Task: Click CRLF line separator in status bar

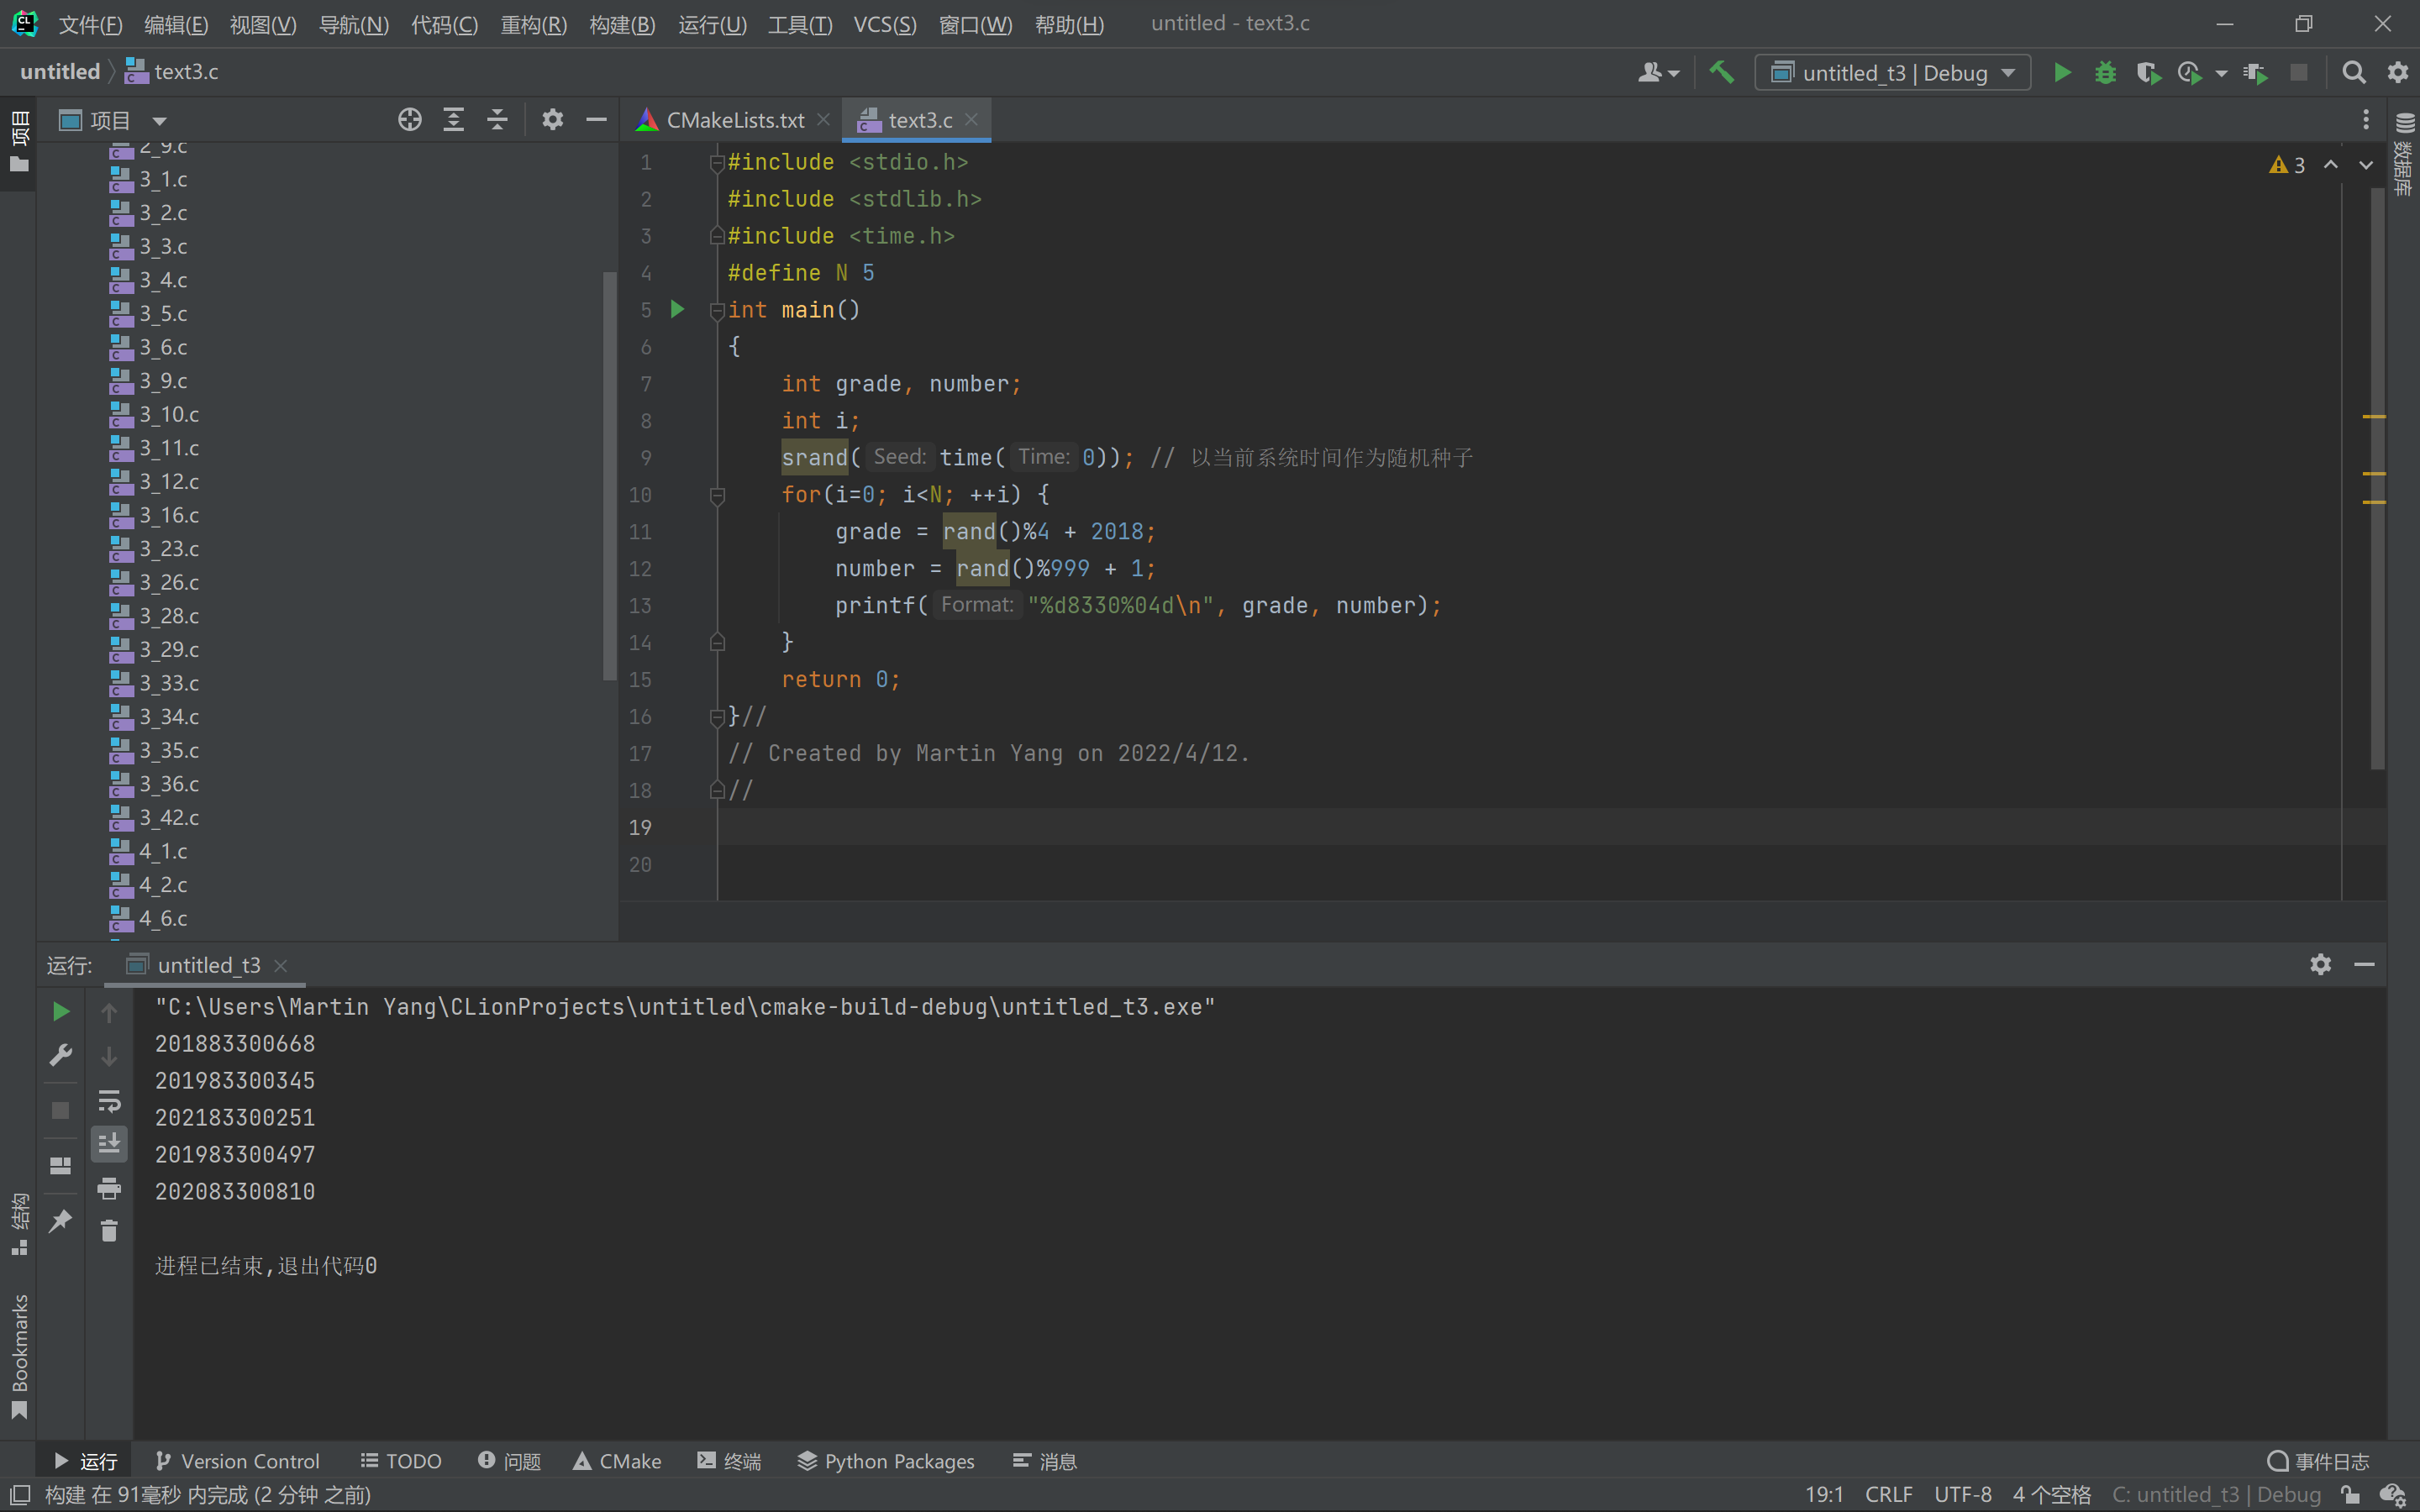Action: coord(1888,1494)
